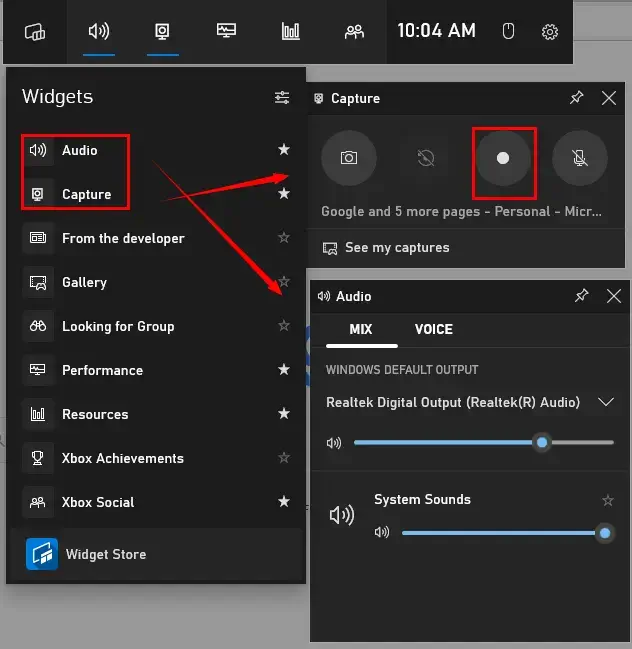Click the 10:04 AM clock
The height and width of the screenshot is (649, 632).
coord(436,31)
